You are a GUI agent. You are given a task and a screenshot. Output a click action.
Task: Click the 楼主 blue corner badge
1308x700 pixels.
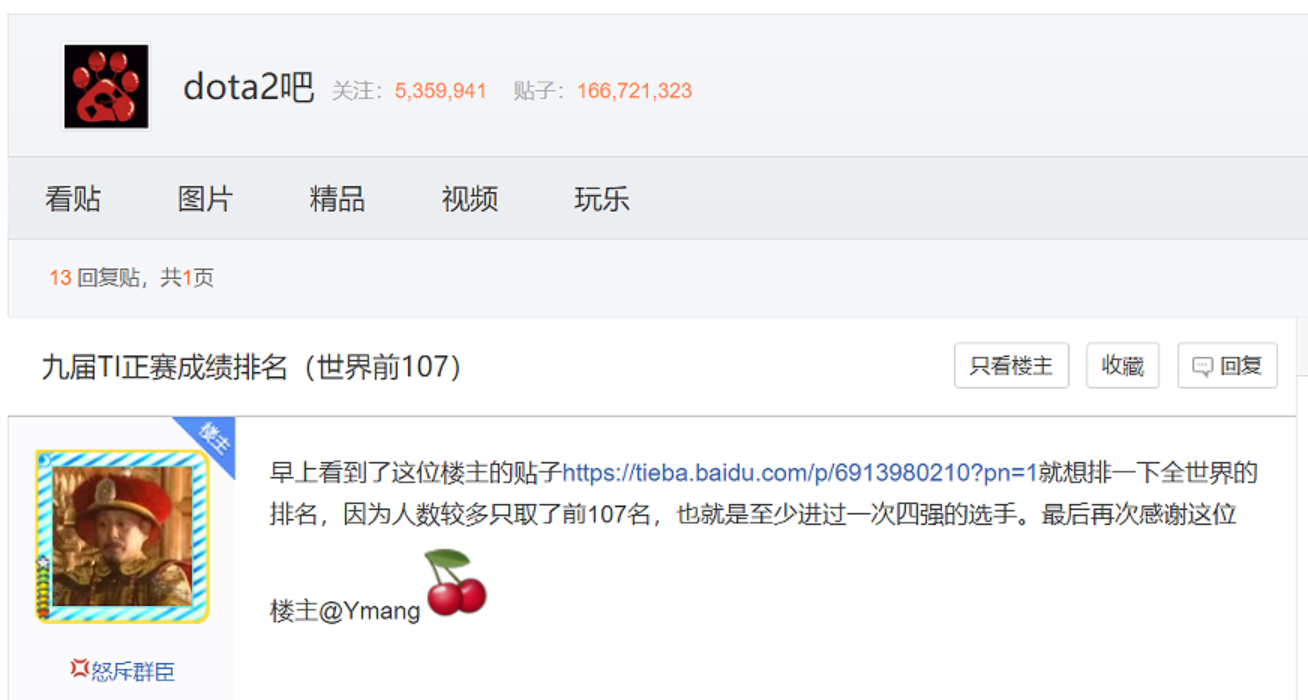207,443
